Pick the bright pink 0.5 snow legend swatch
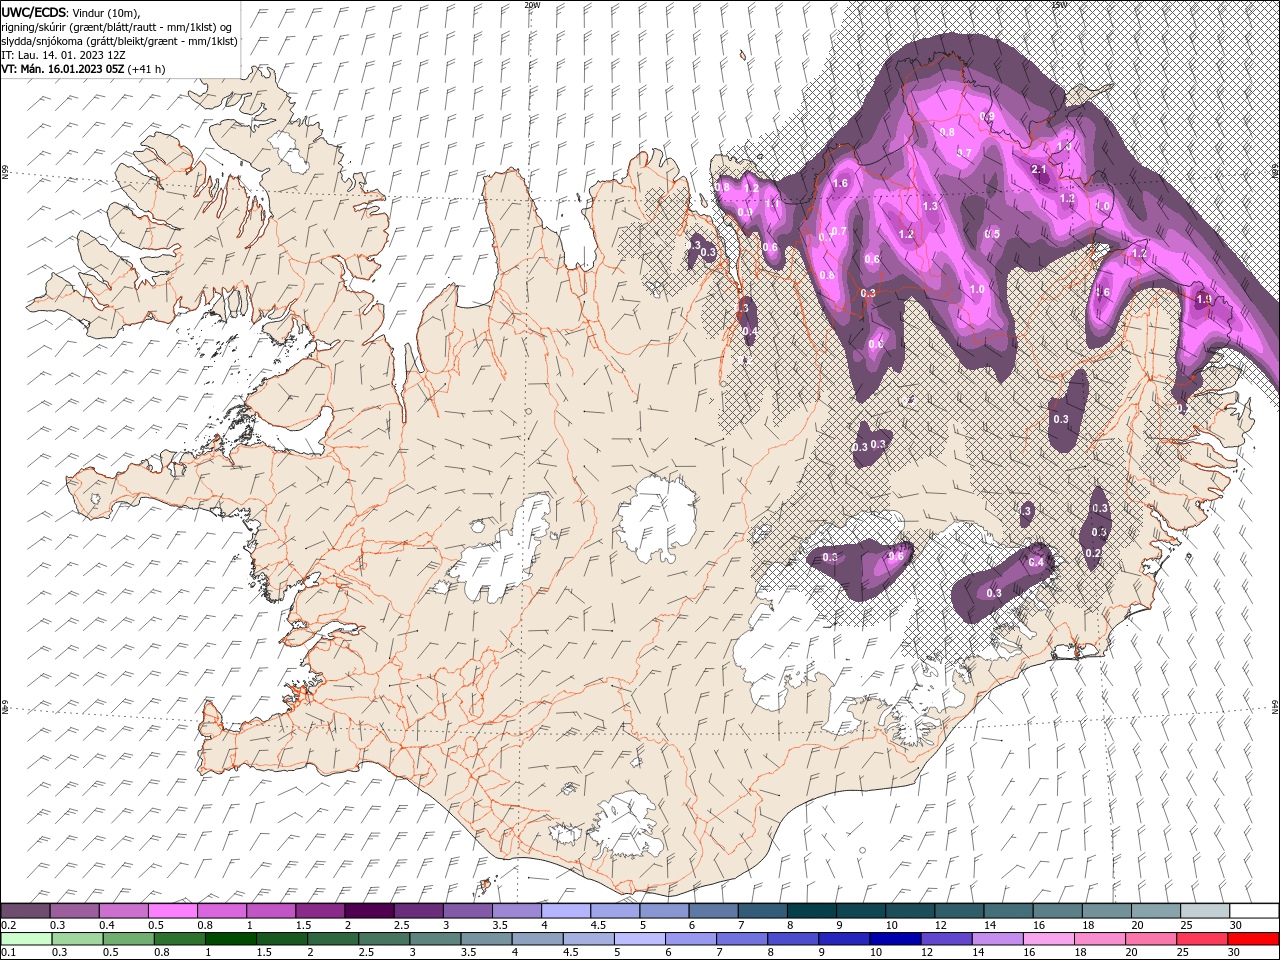Screen dimensions: 1280x960 (173, 911)
